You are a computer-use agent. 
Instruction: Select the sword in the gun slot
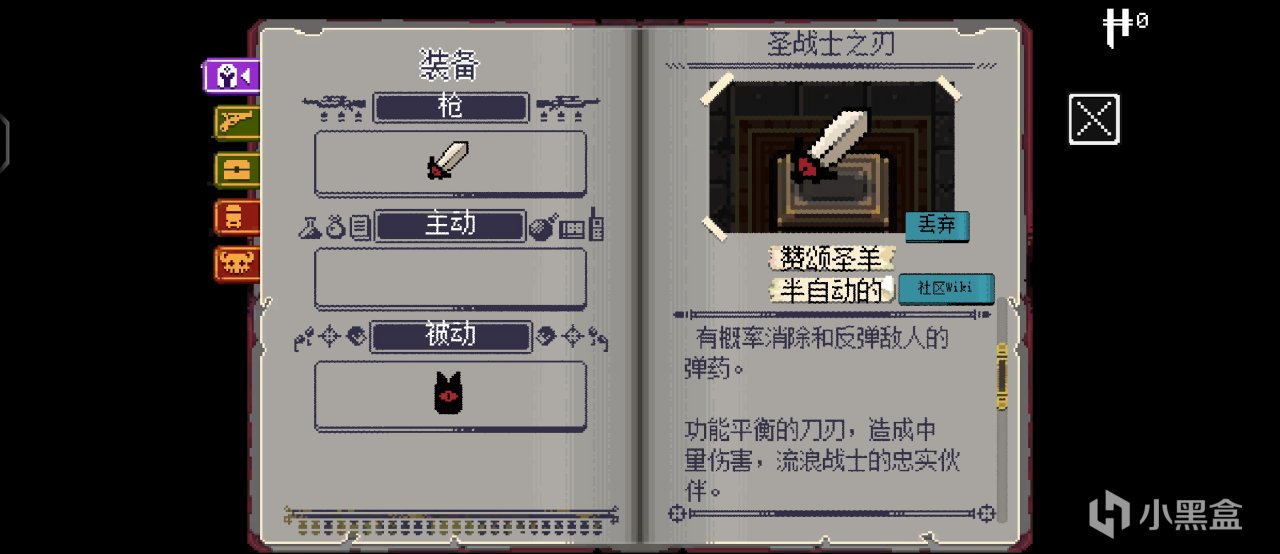coord(449,162)
